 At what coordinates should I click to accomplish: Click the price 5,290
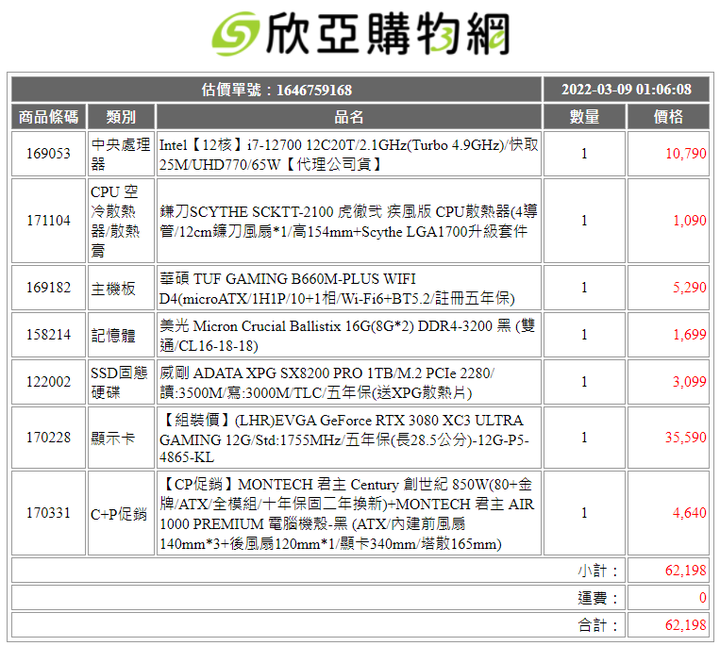click(690, 287)
